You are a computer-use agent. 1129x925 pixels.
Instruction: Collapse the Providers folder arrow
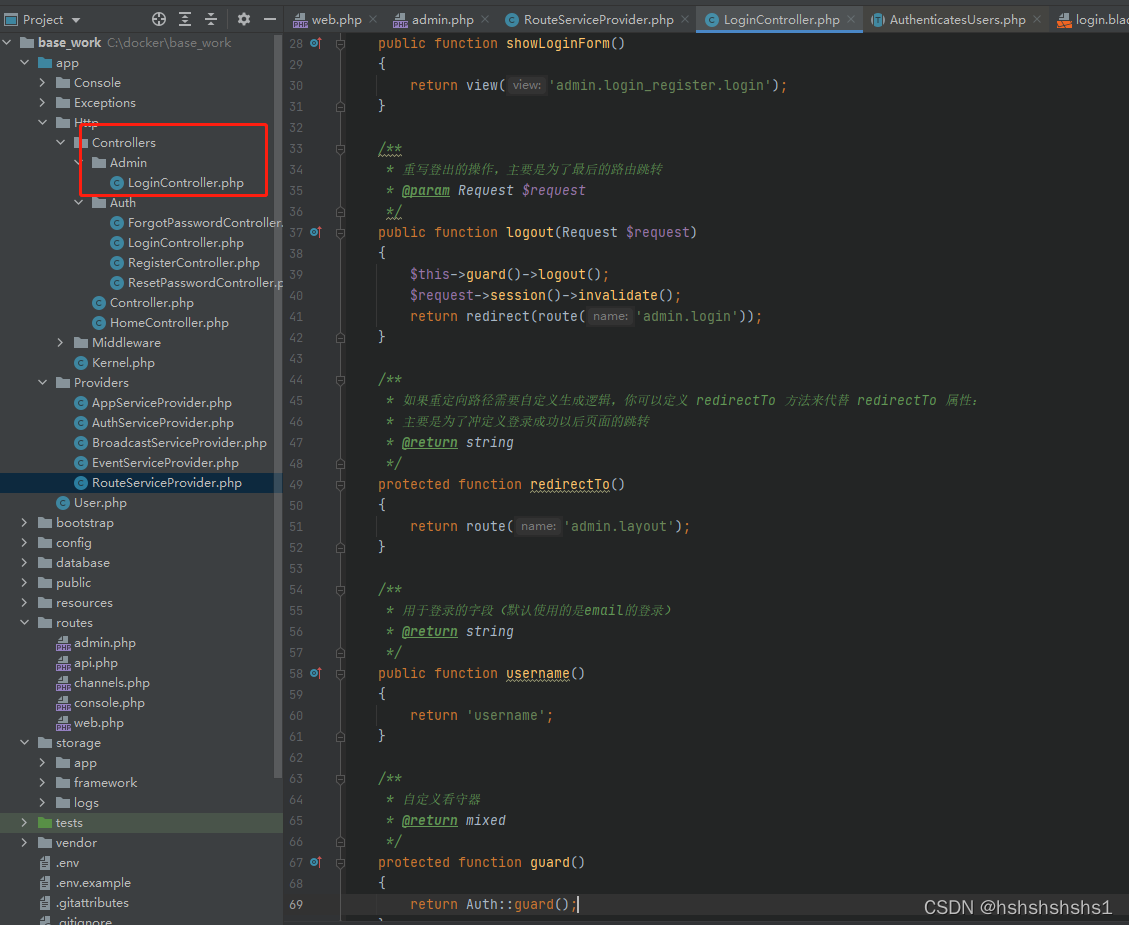click(42, 383)
